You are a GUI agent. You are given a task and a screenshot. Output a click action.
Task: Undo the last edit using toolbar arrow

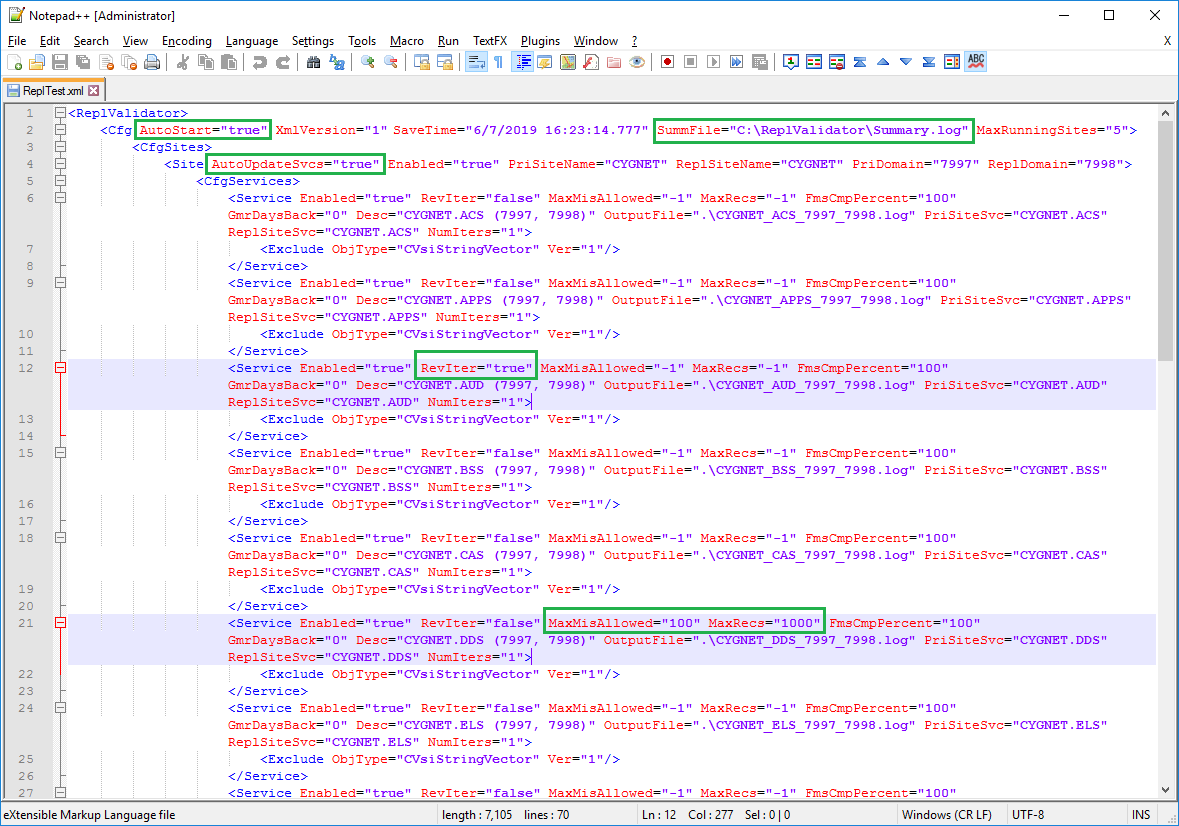[259, 62]
